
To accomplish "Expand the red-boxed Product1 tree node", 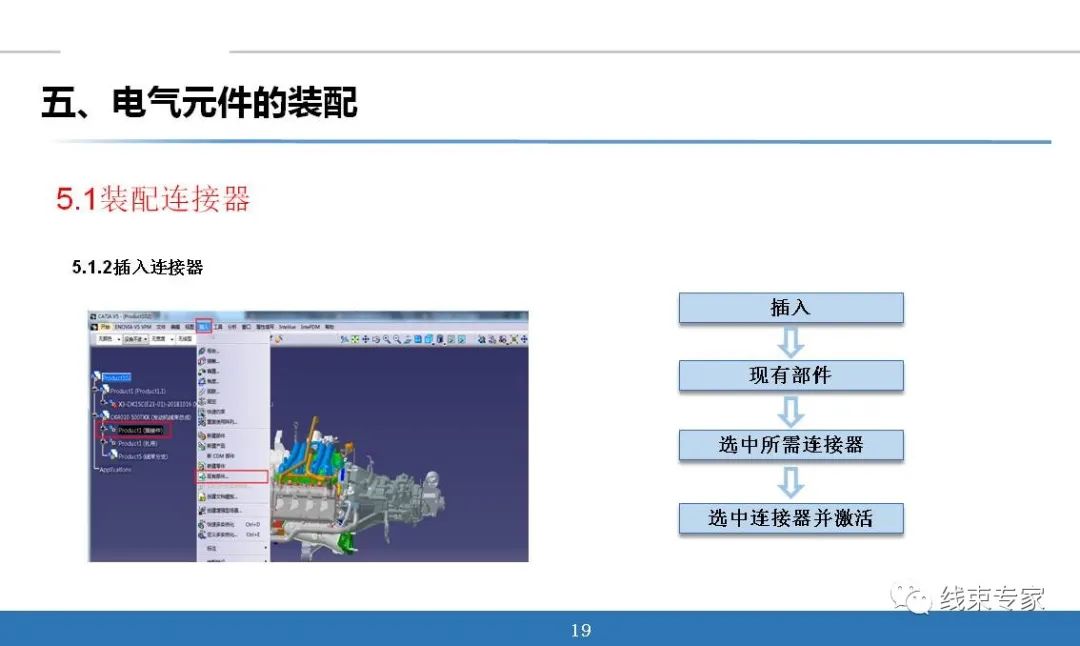I will (103, 430).
